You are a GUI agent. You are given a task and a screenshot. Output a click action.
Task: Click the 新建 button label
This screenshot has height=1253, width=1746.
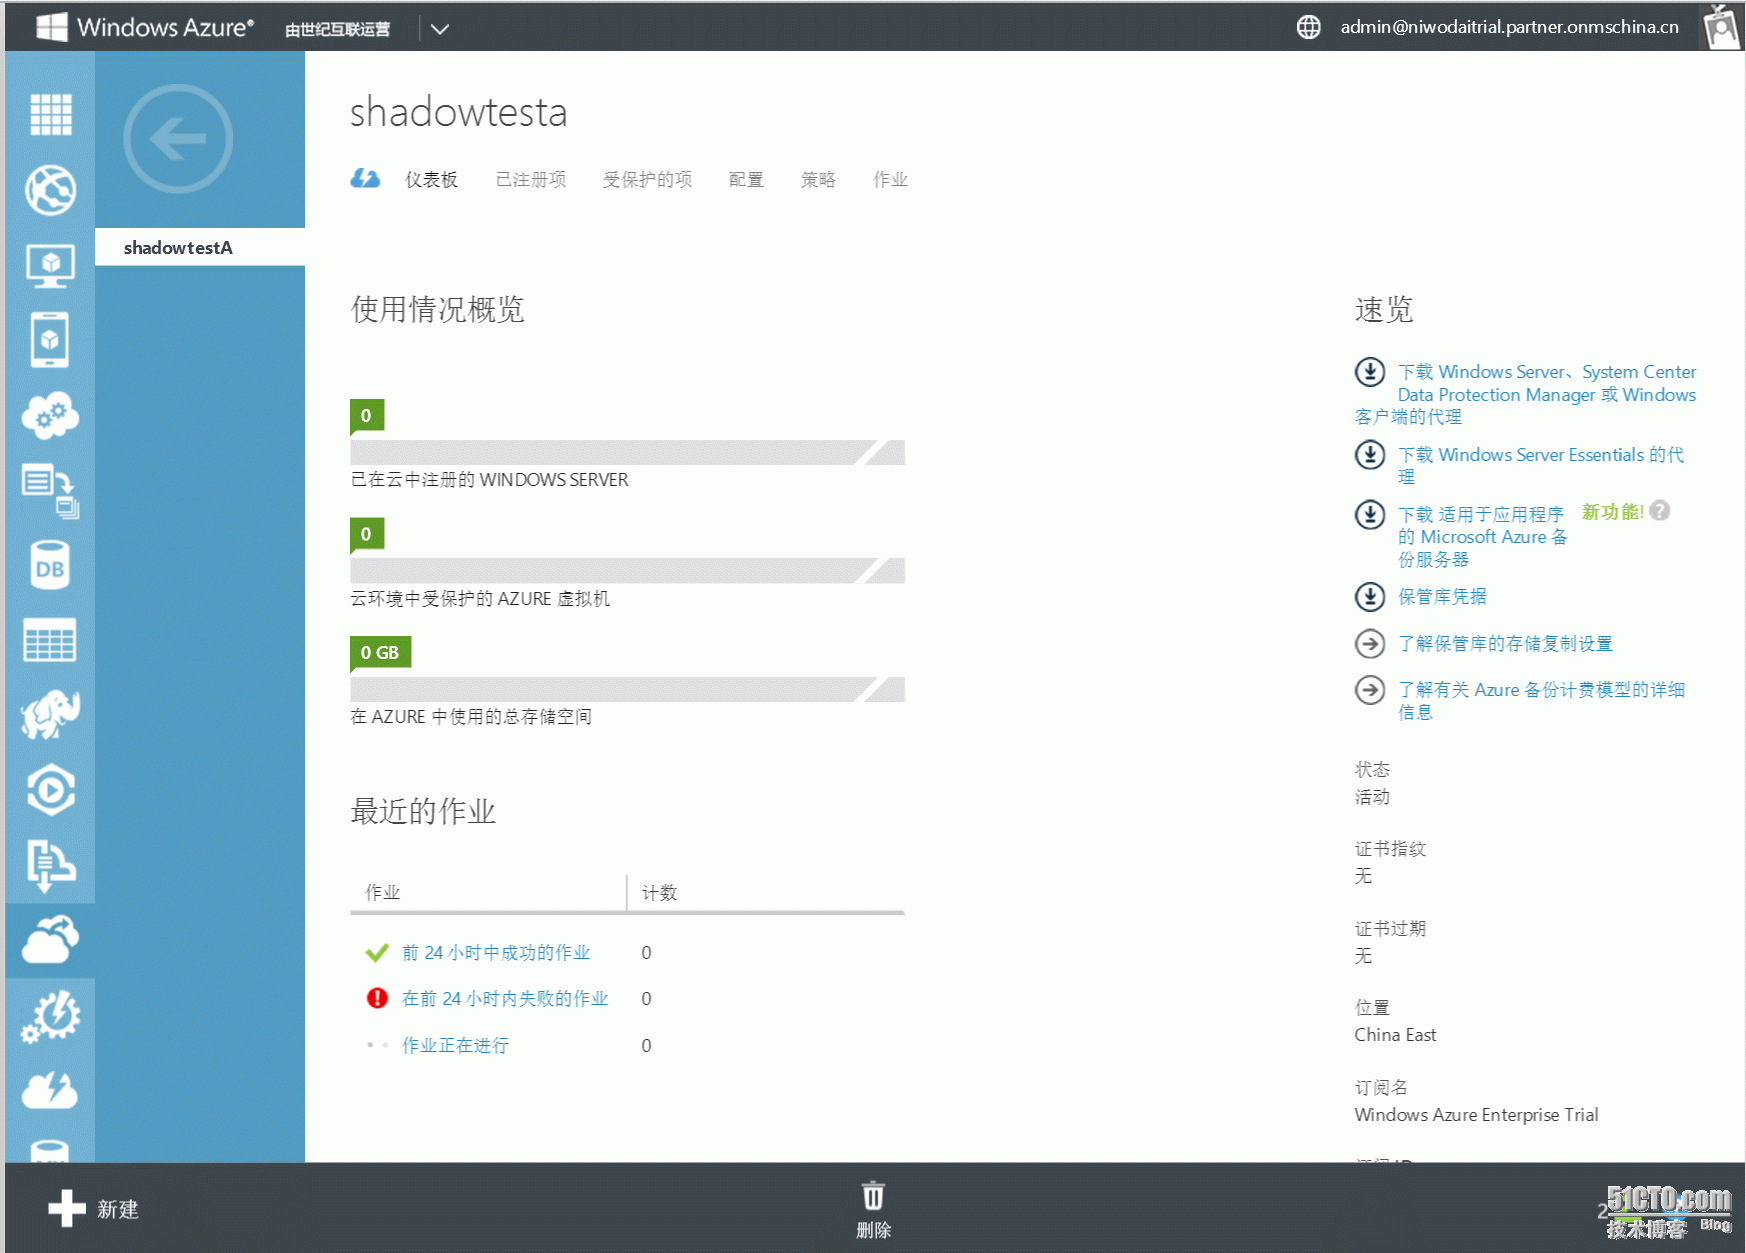(x=118, y=1210)
